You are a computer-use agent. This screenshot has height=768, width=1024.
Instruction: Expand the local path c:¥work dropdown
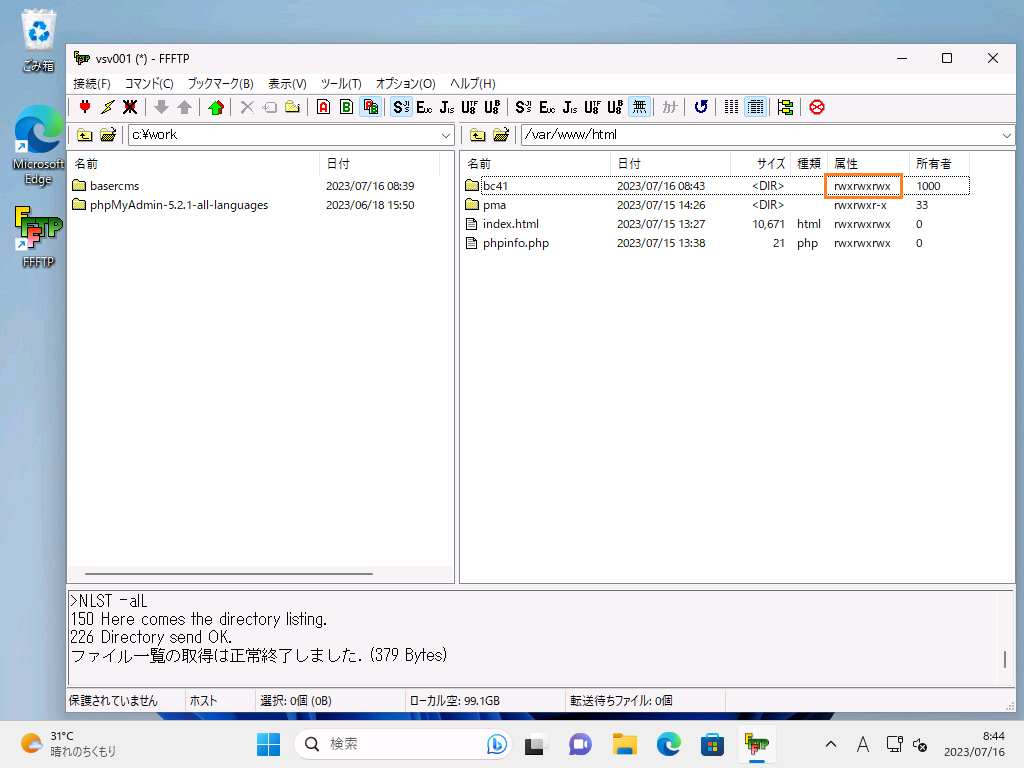[x=446, y=135]
